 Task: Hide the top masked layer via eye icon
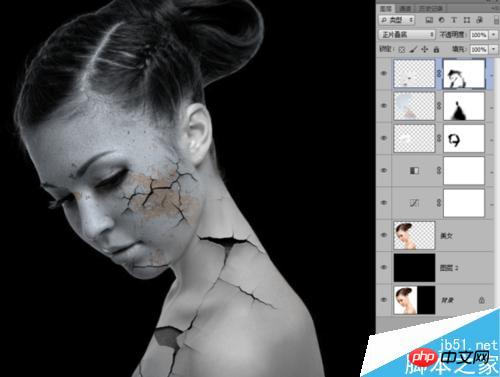pos(384,73)
